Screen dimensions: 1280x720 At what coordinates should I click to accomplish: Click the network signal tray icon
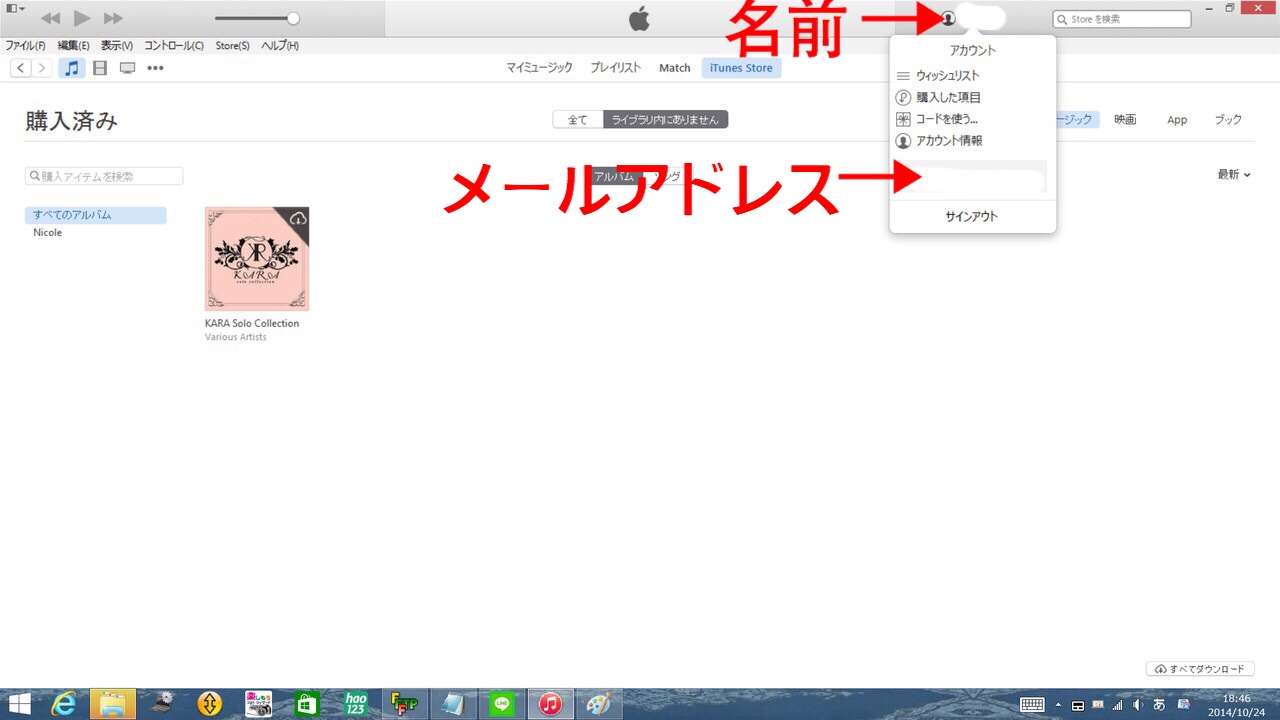pyautogui.click(x=1117, y=704)
